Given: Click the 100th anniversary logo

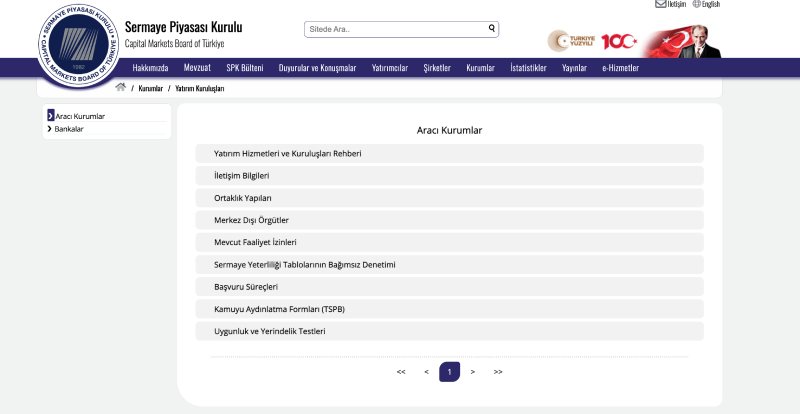Looking at the screenshot, I should [x=619, y=41].
